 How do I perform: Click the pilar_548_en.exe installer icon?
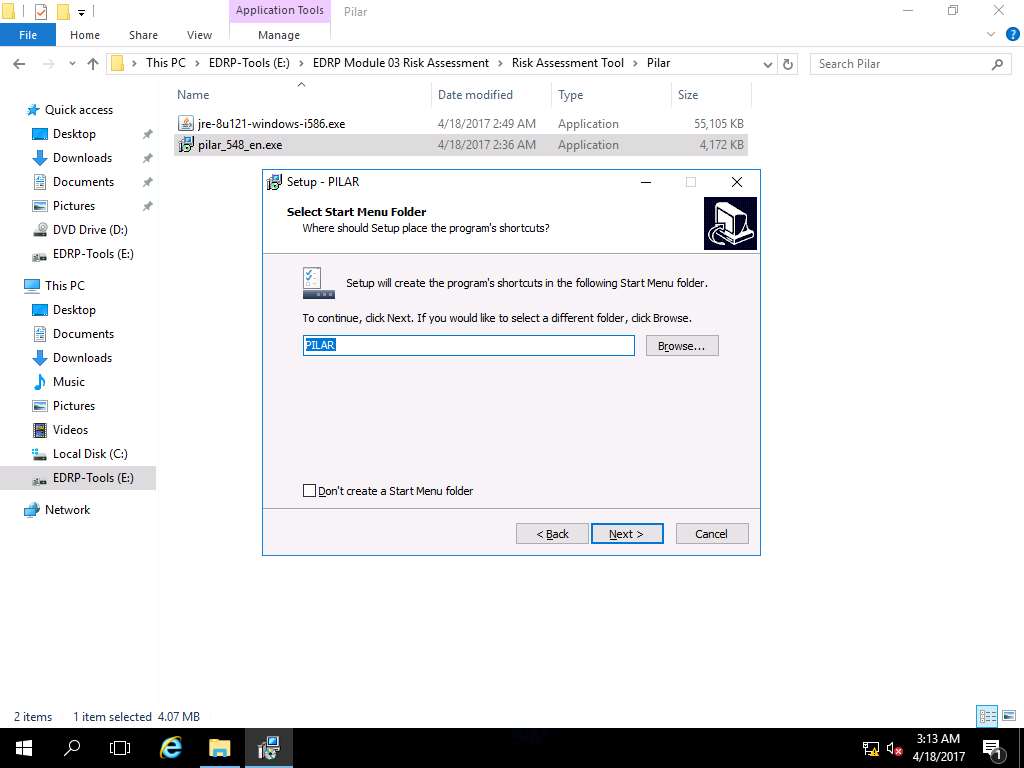point(186,144)
